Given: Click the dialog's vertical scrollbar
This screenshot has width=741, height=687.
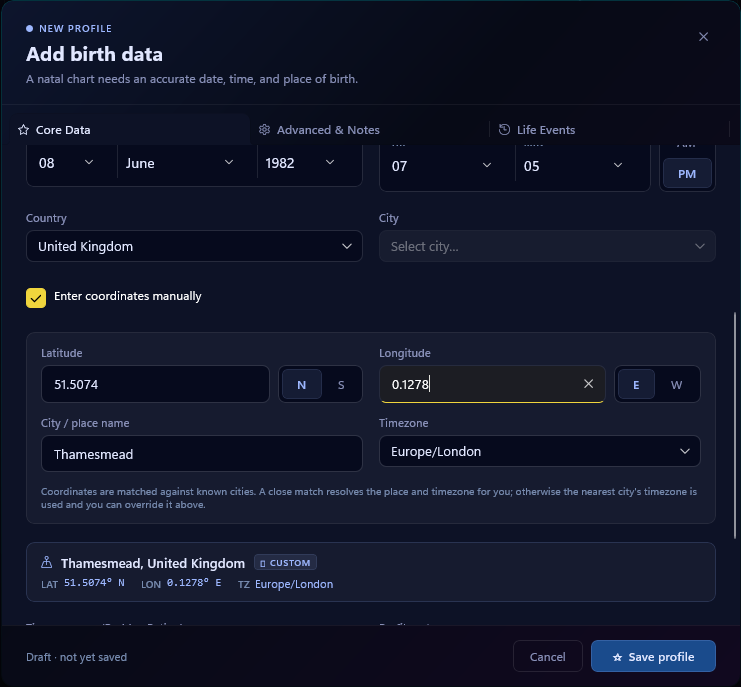Looking at the screenshot, I should click(735, 425).
